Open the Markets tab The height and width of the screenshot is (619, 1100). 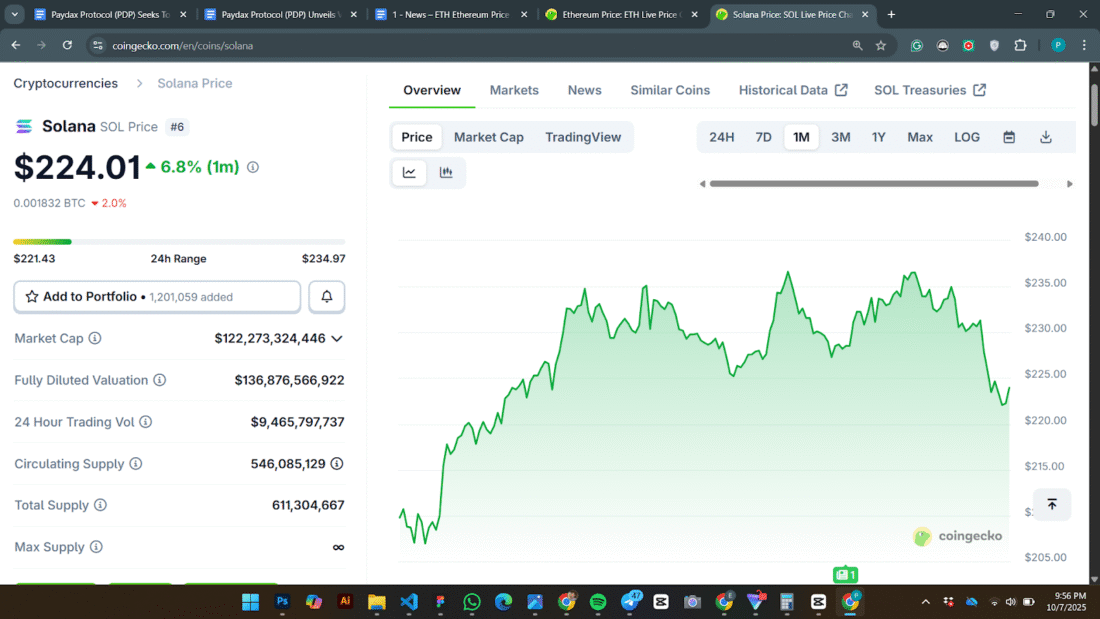coord(514,90)
